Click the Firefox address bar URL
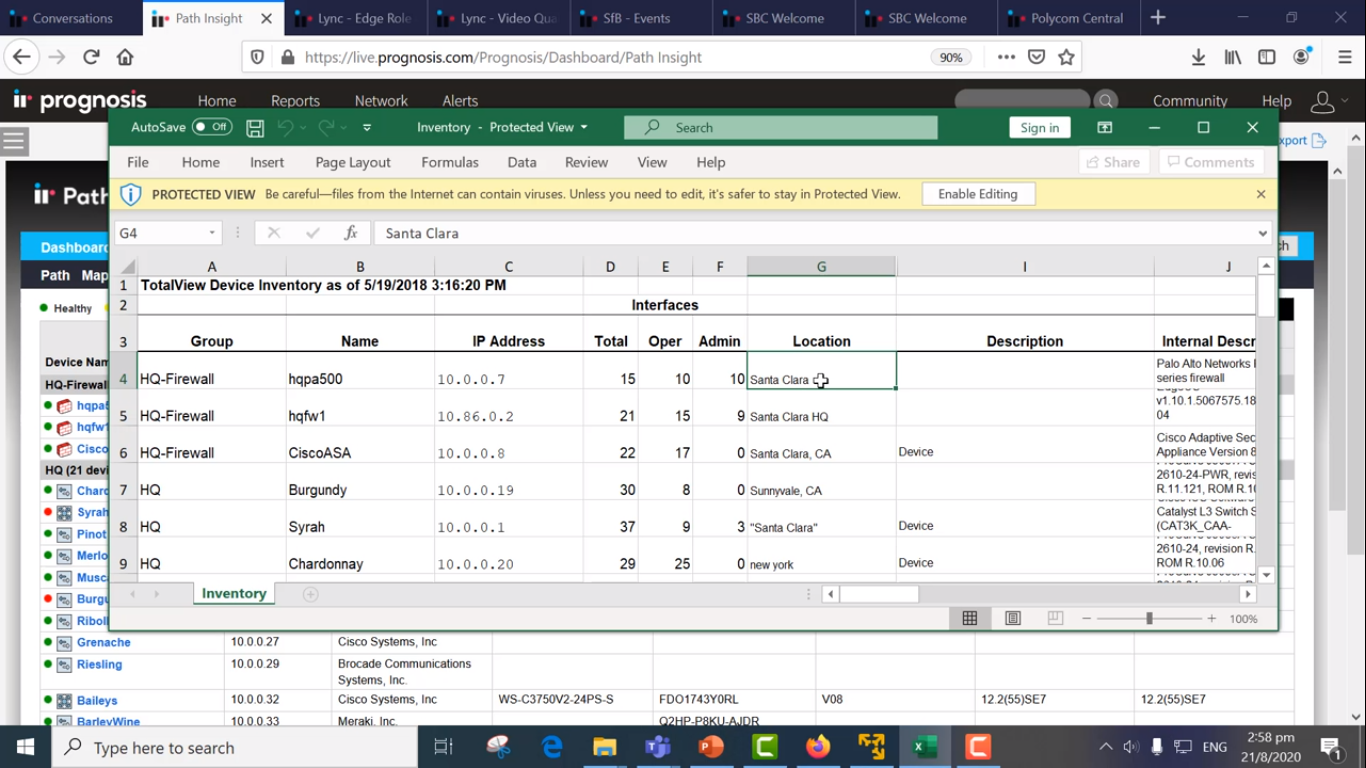1366x768 pixels. [x=503, y=58]
